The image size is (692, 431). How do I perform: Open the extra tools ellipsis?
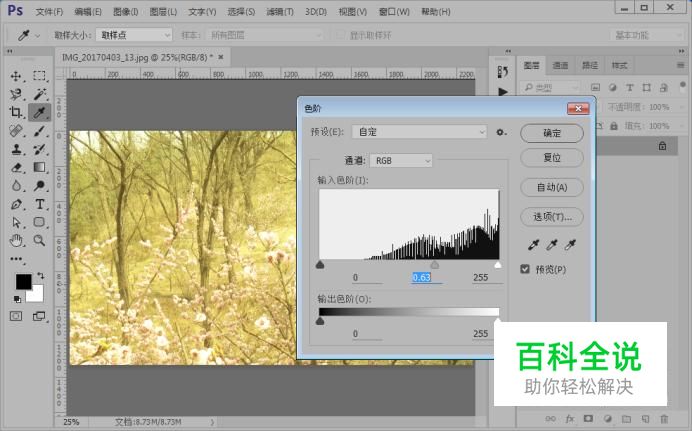point(16,259)
